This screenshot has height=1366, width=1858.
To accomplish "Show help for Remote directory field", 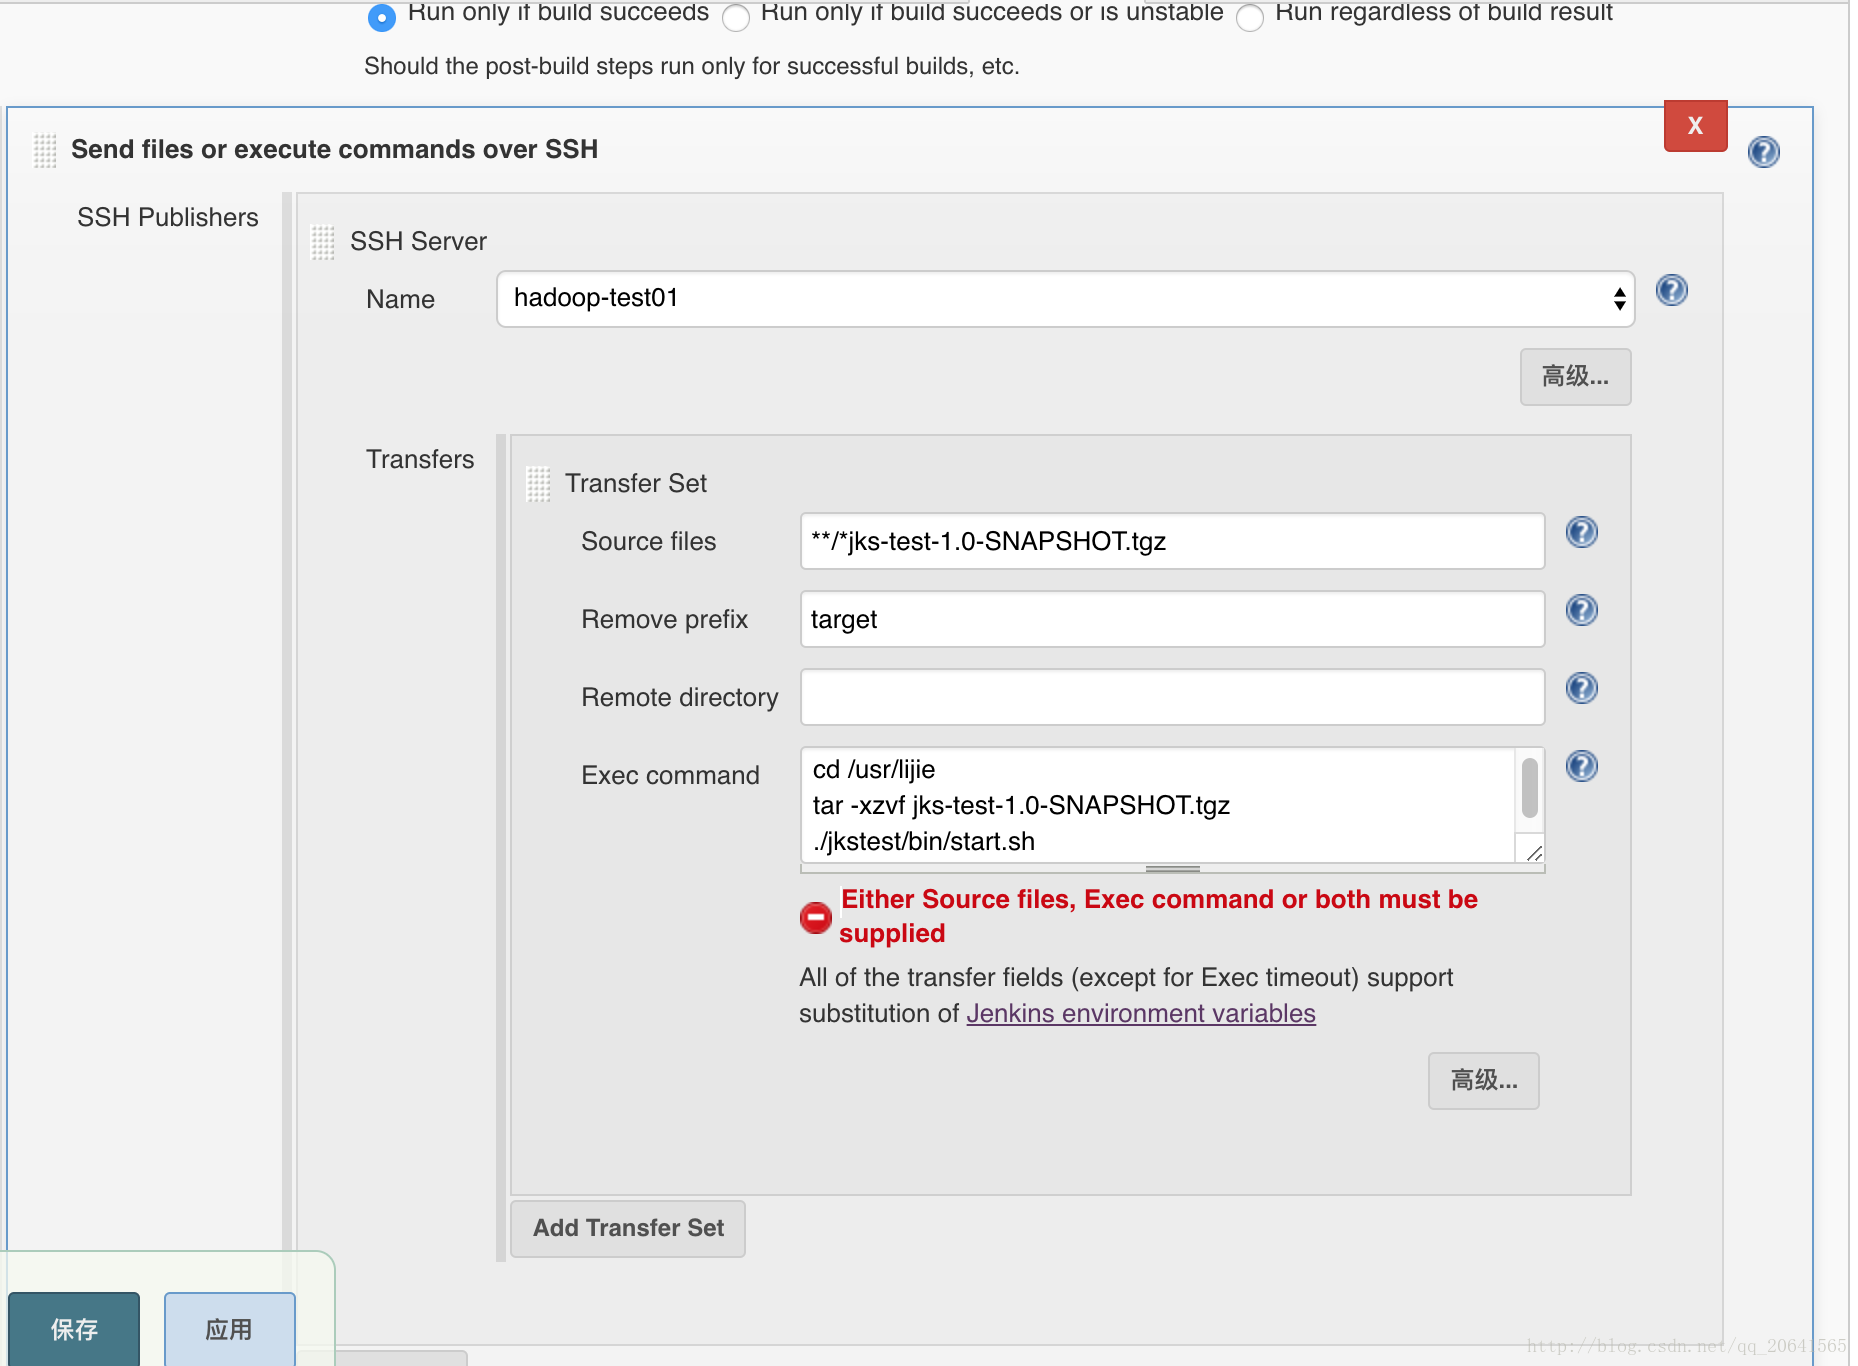I will [1581, 688].
